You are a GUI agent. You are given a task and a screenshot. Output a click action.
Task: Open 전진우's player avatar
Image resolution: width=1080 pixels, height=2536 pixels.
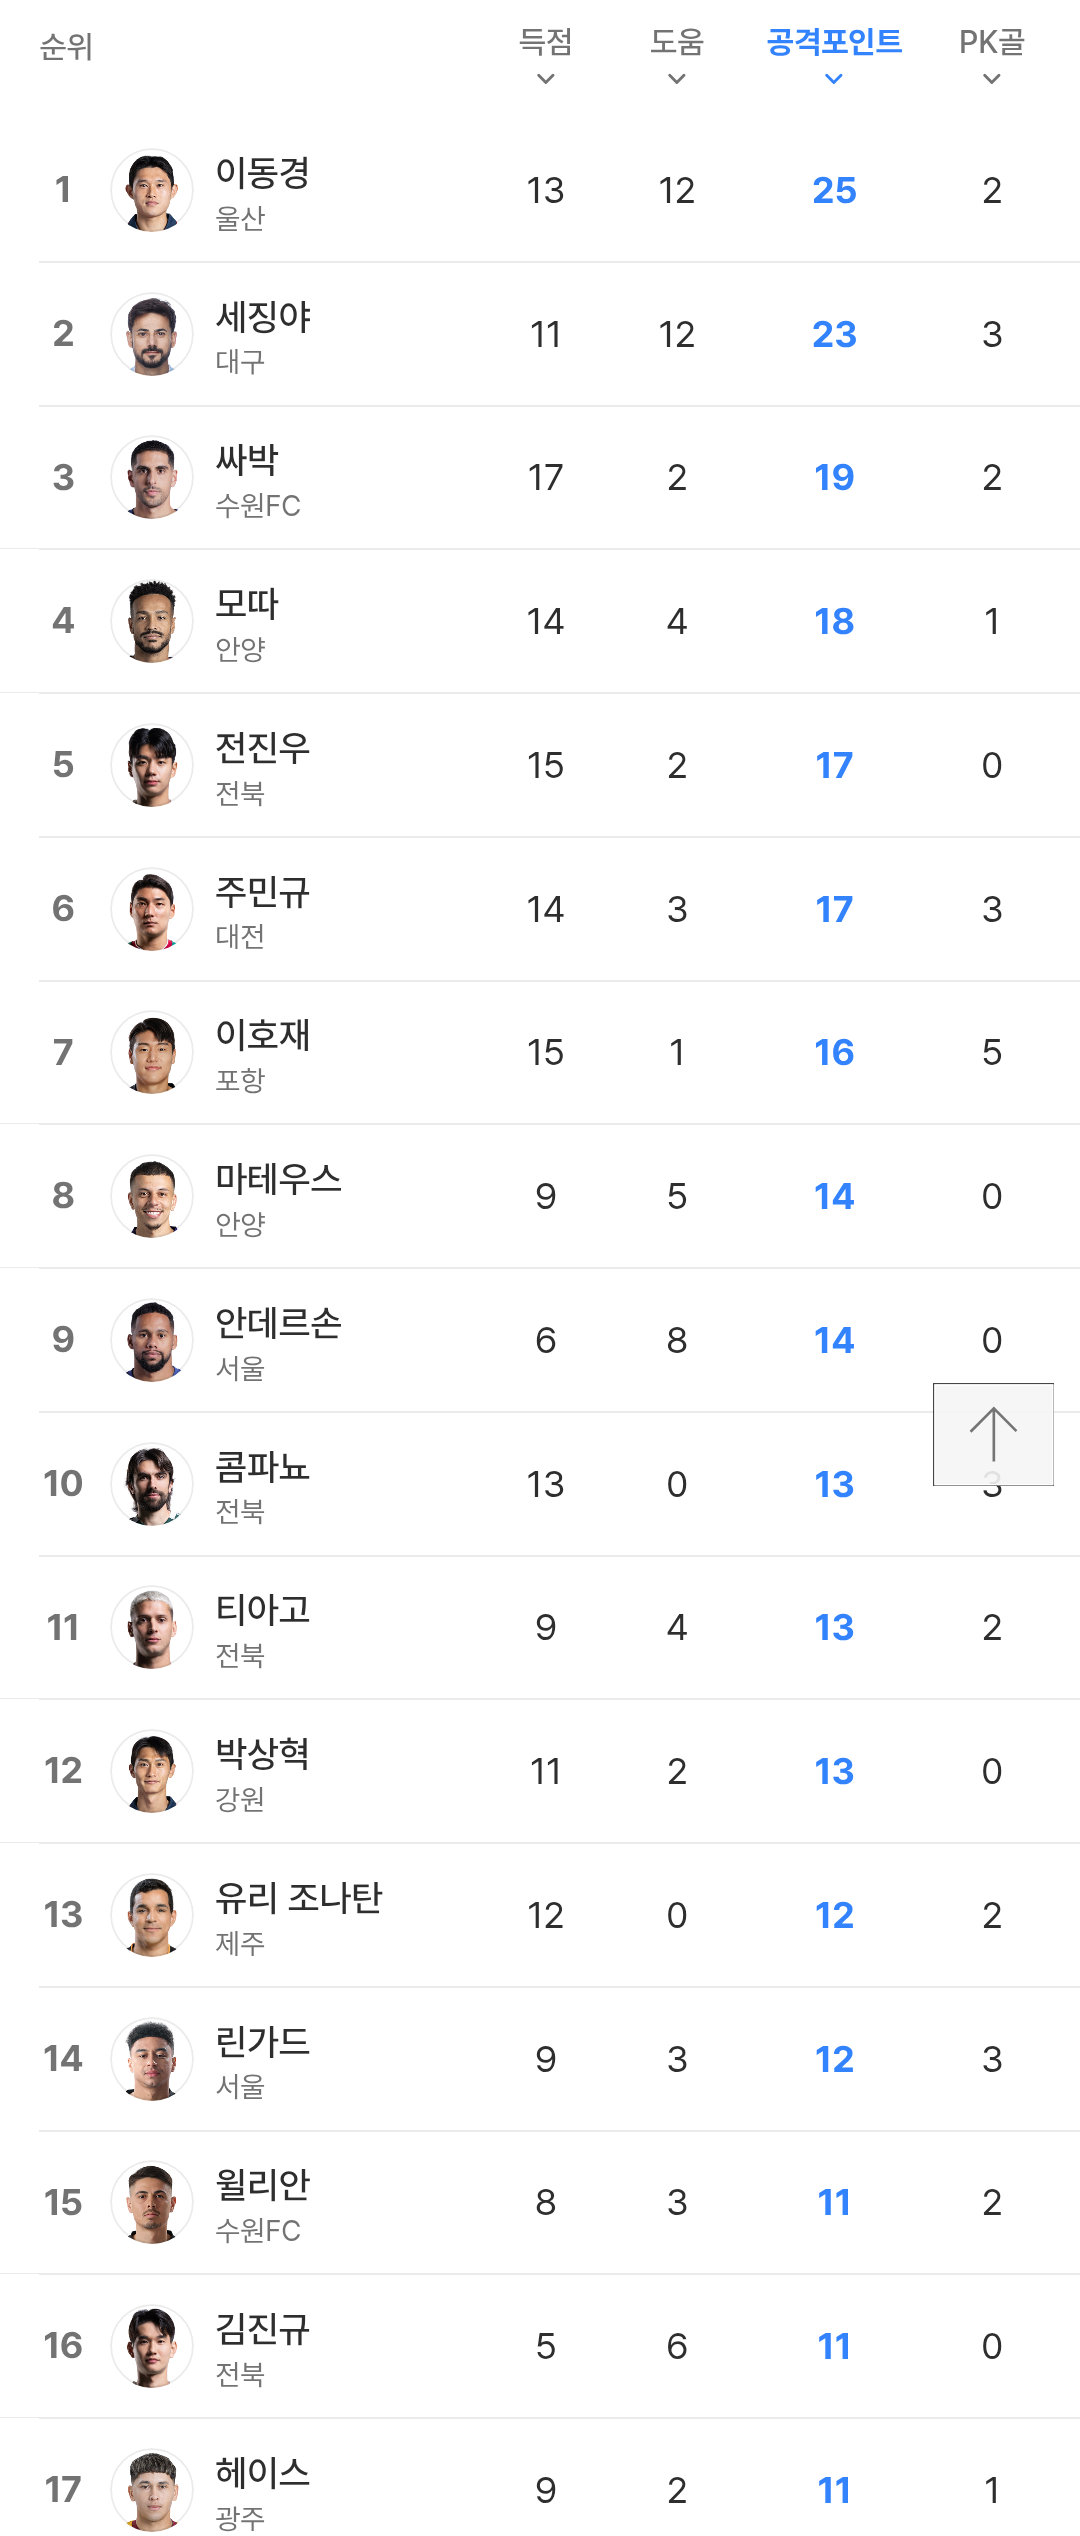(152, 765)
